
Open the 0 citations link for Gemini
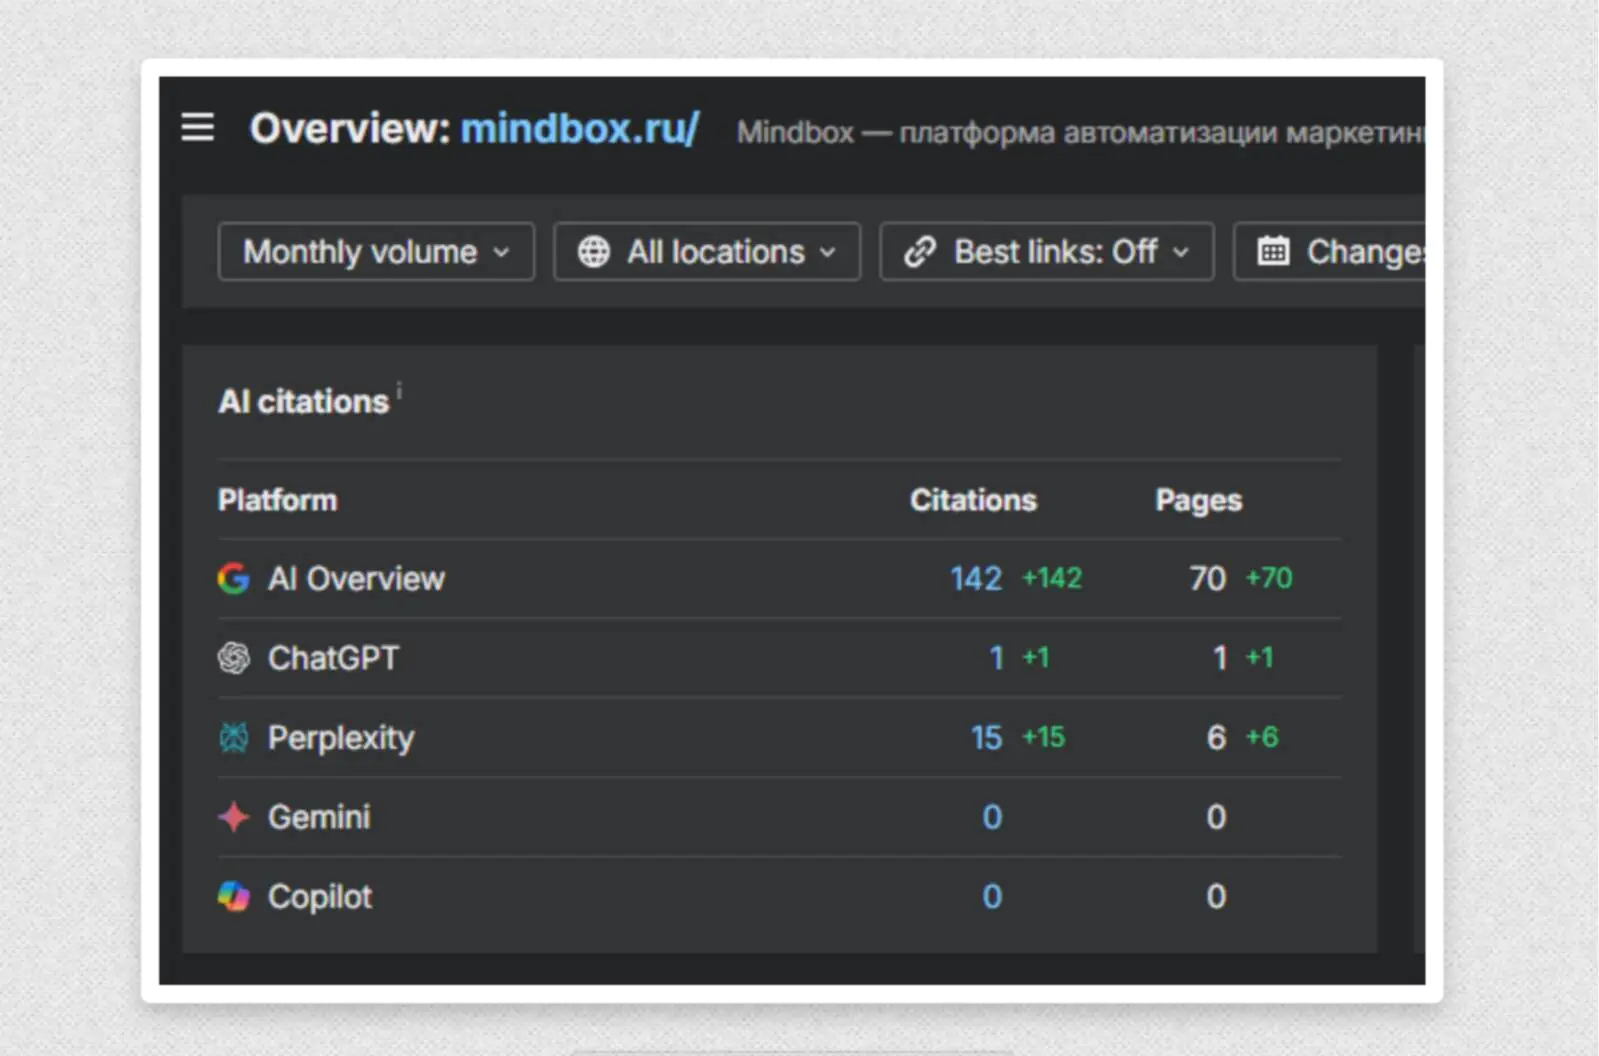[992, 817]
